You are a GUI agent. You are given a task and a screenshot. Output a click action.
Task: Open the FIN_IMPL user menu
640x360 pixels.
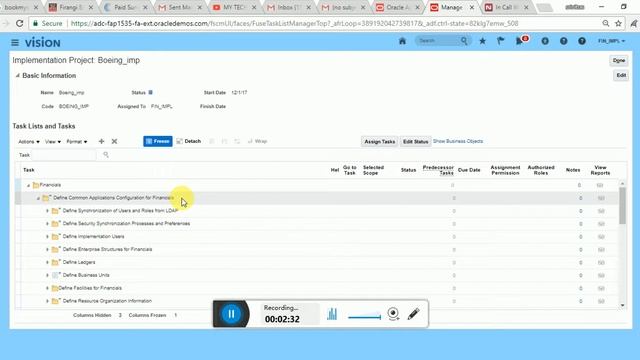pyautogui.click(x=611, y=41)
